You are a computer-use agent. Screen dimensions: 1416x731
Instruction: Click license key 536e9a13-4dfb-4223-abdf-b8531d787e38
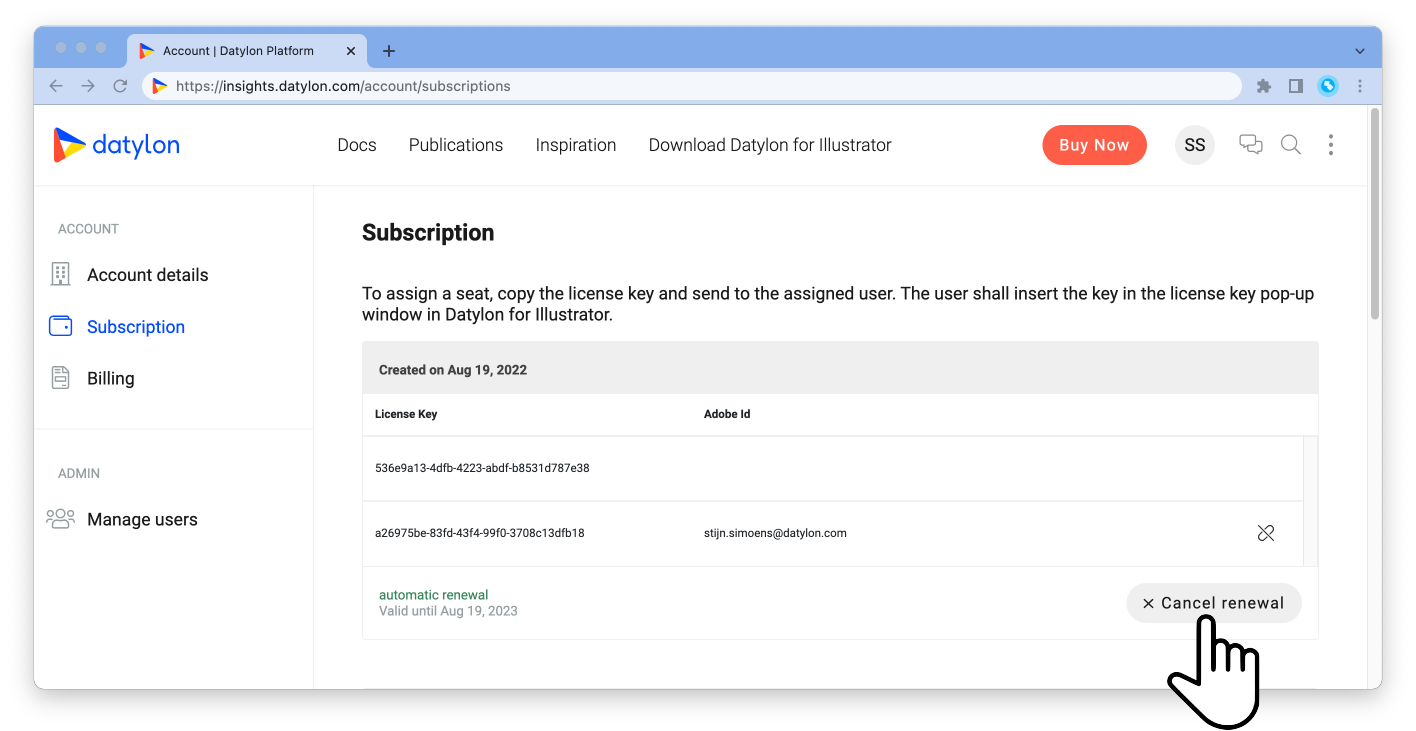pos(482,468)
